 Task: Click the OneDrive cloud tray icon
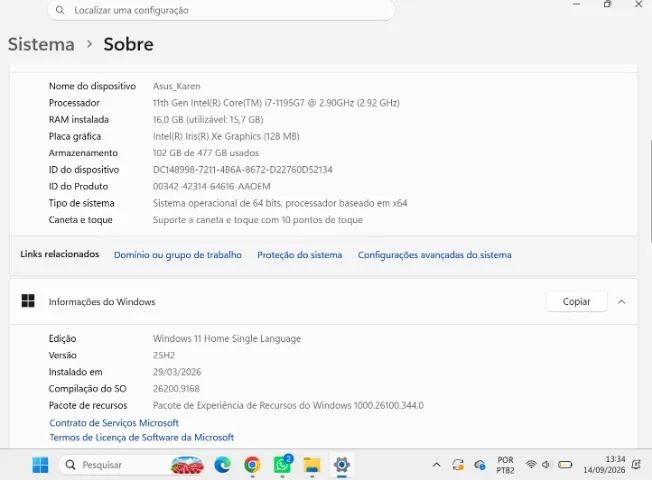(480, 465)
